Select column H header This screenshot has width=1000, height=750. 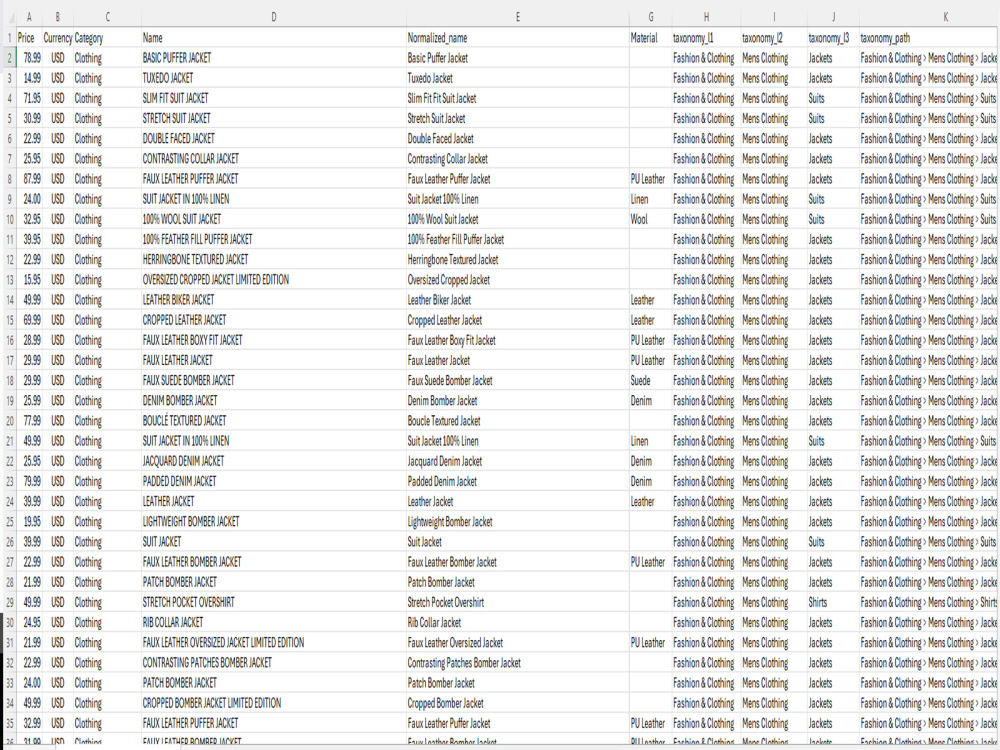[706, 17]
